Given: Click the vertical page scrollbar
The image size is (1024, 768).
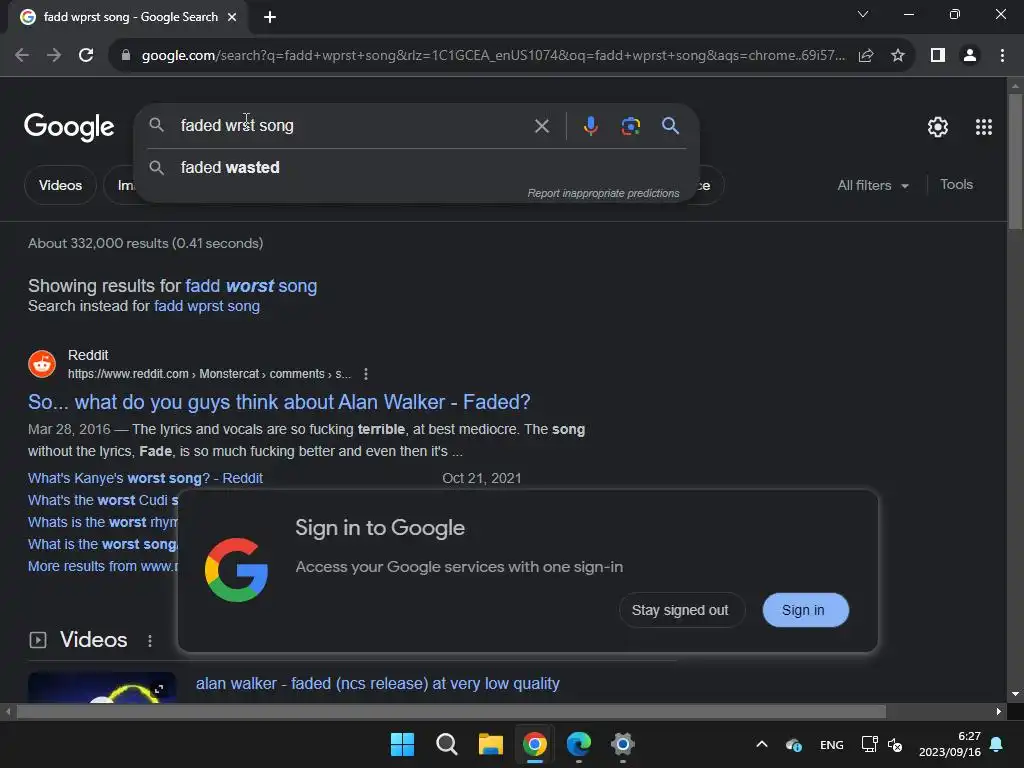Looking at the screenshot, I should pyautogui.click(x=1015, y=161).
